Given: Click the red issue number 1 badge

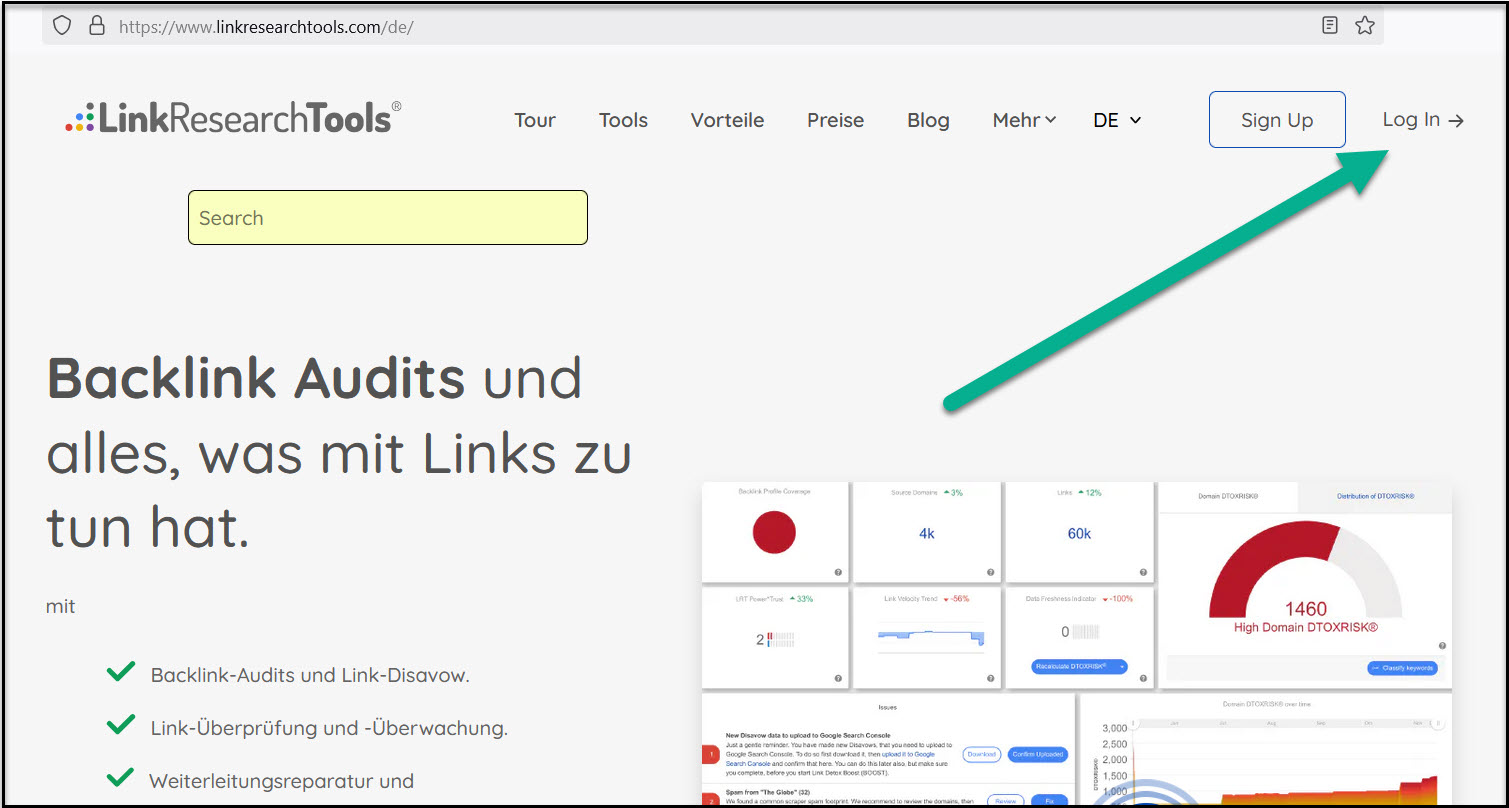Looking at the screenshot, I should pos(711,754).
